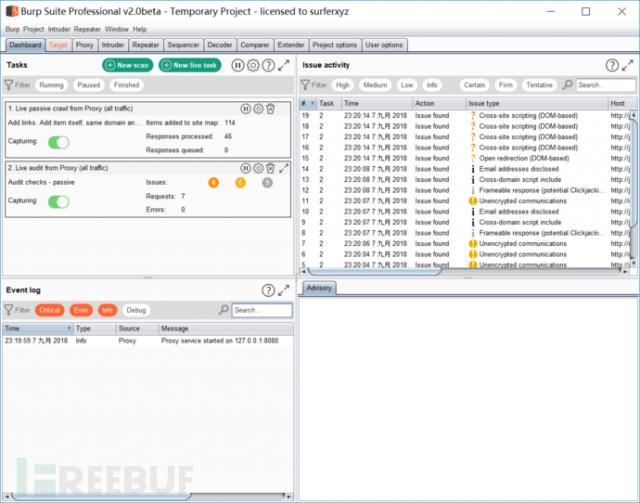640x503 pixels.
Task: Open Tasks panel settings gear
Action: point(253,65)
